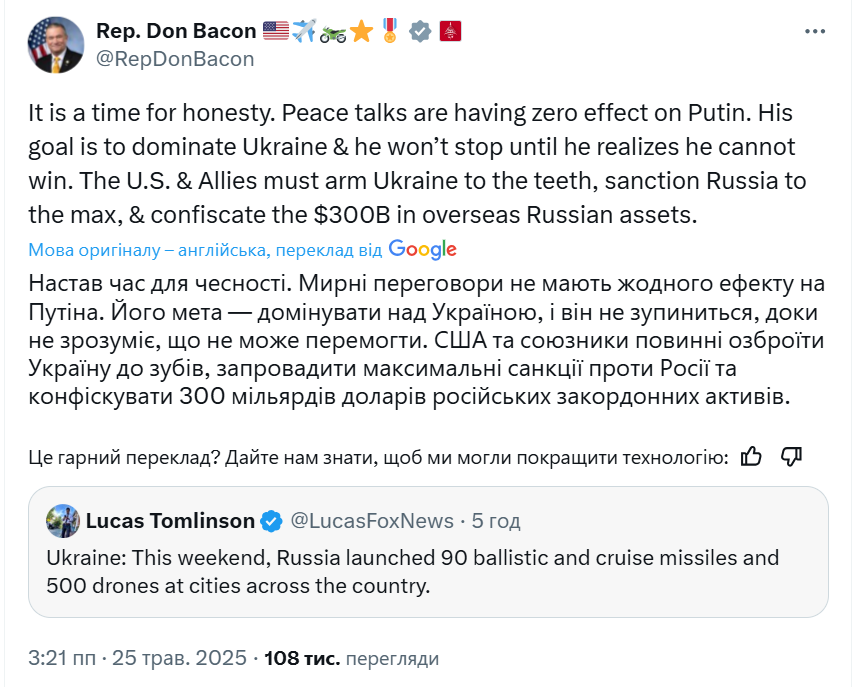Open the three-dot more options menu
This screenshot has width=860, height=687.
coord(815,33)
